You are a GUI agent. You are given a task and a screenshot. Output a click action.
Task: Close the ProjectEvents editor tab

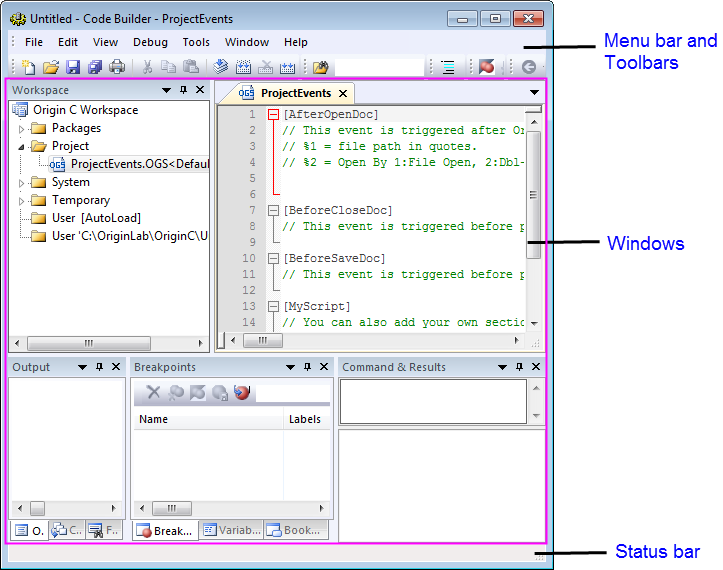[343, 94]
